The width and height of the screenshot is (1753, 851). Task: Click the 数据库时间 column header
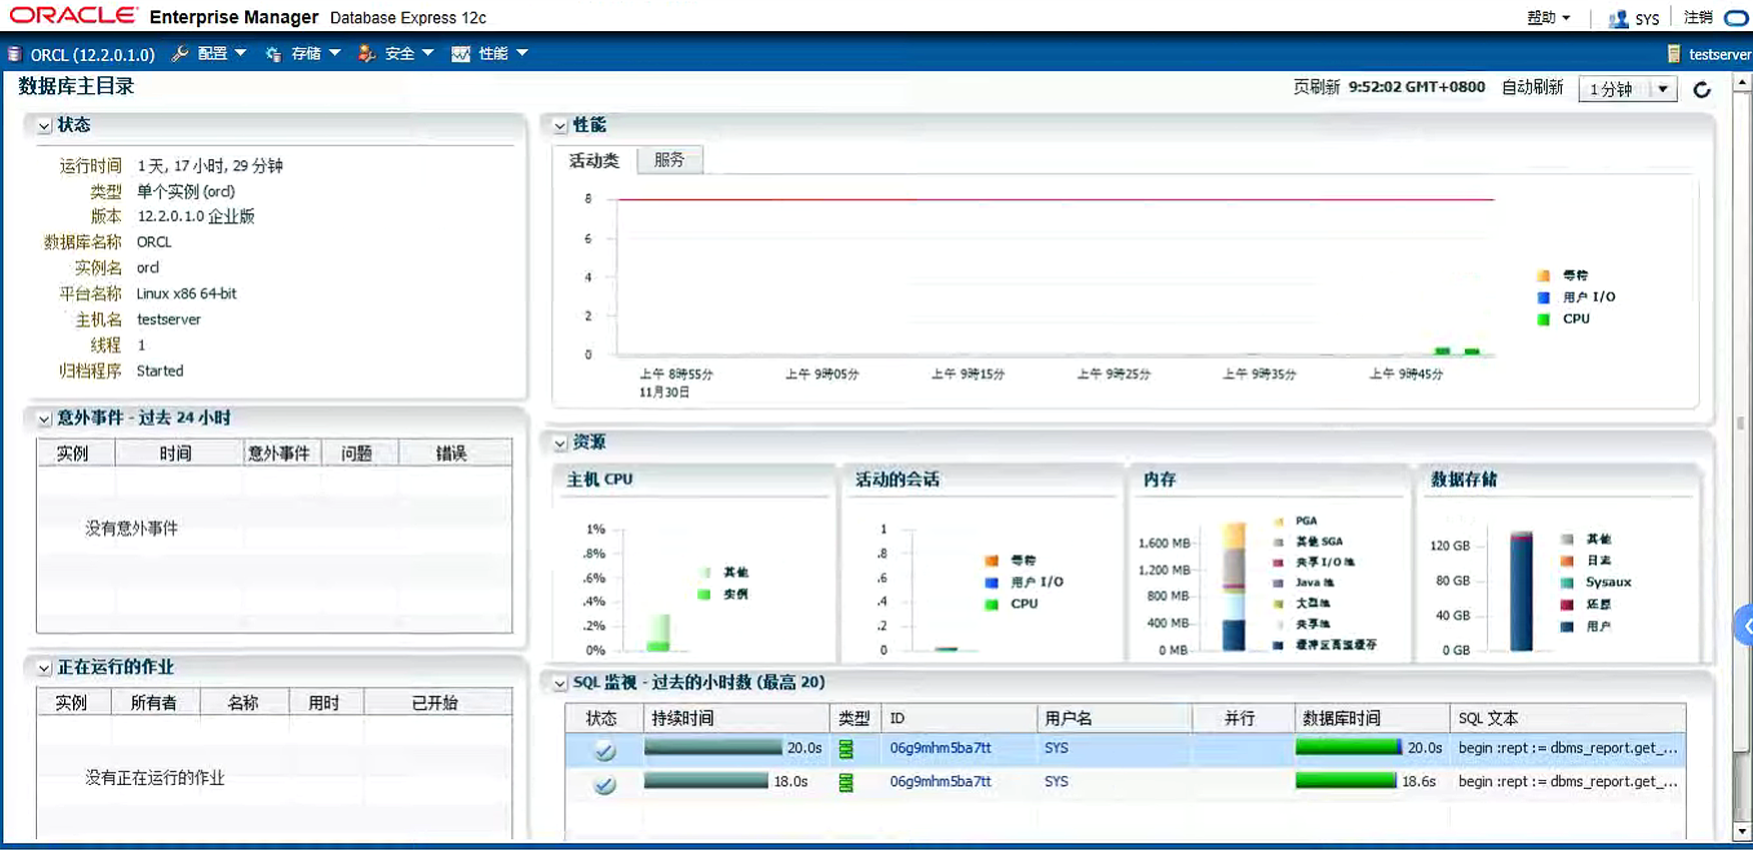[x=1370, y=718]
